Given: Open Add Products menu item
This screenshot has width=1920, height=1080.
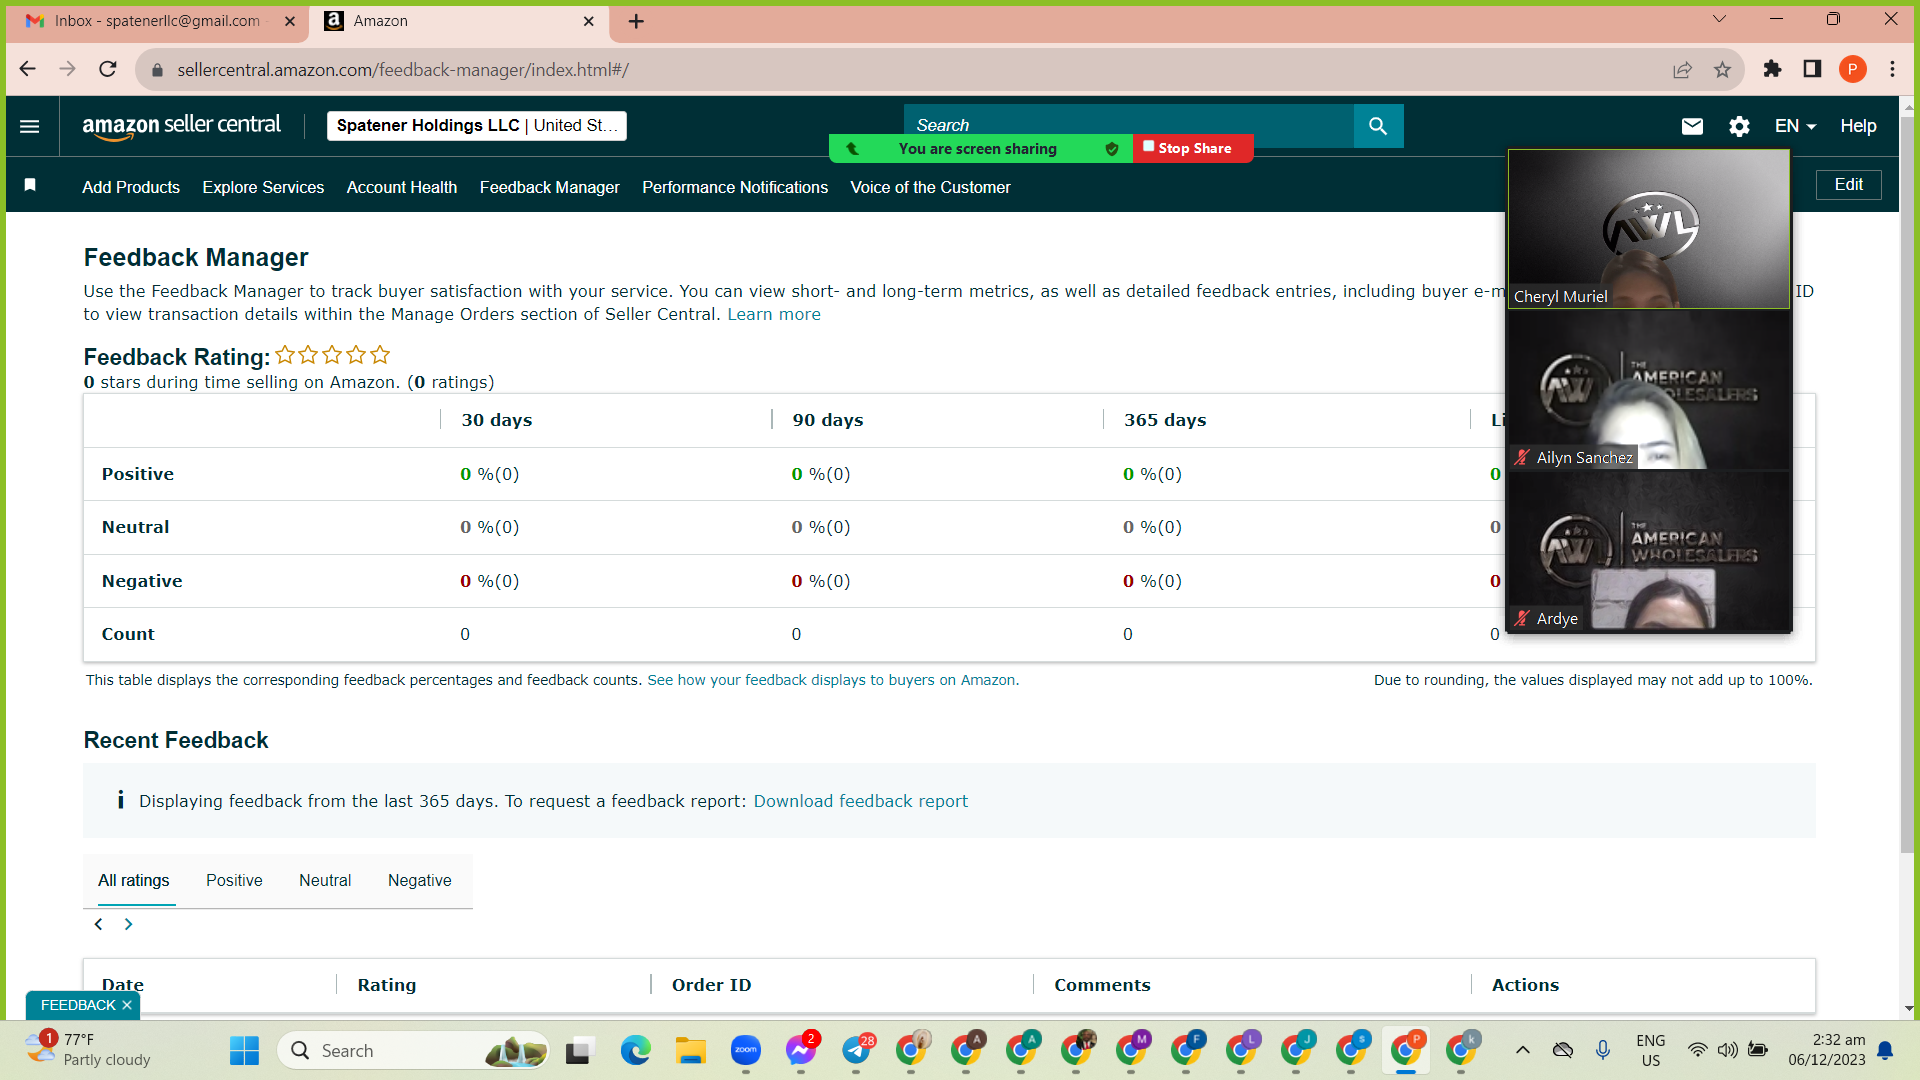Looking at the screenshot, I should (131, 187).
